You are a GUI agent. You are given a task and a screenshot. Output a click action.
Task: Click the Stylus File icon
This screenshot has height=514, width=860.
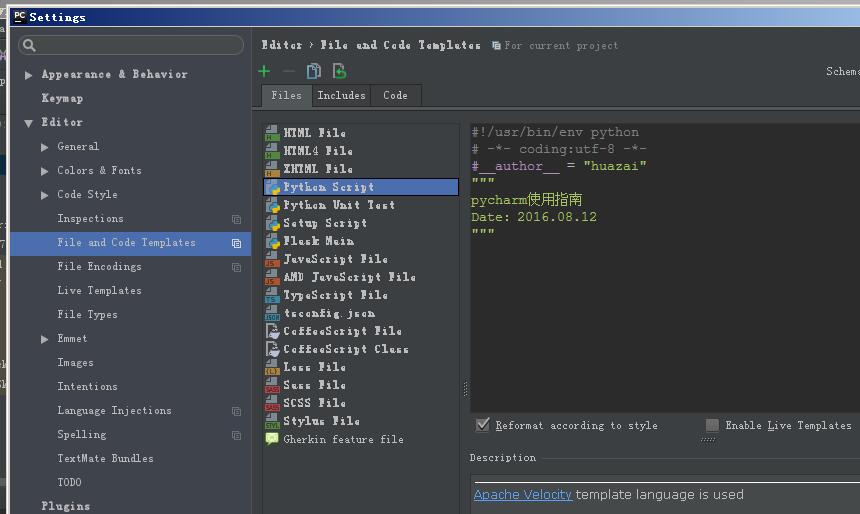(272, 421)
